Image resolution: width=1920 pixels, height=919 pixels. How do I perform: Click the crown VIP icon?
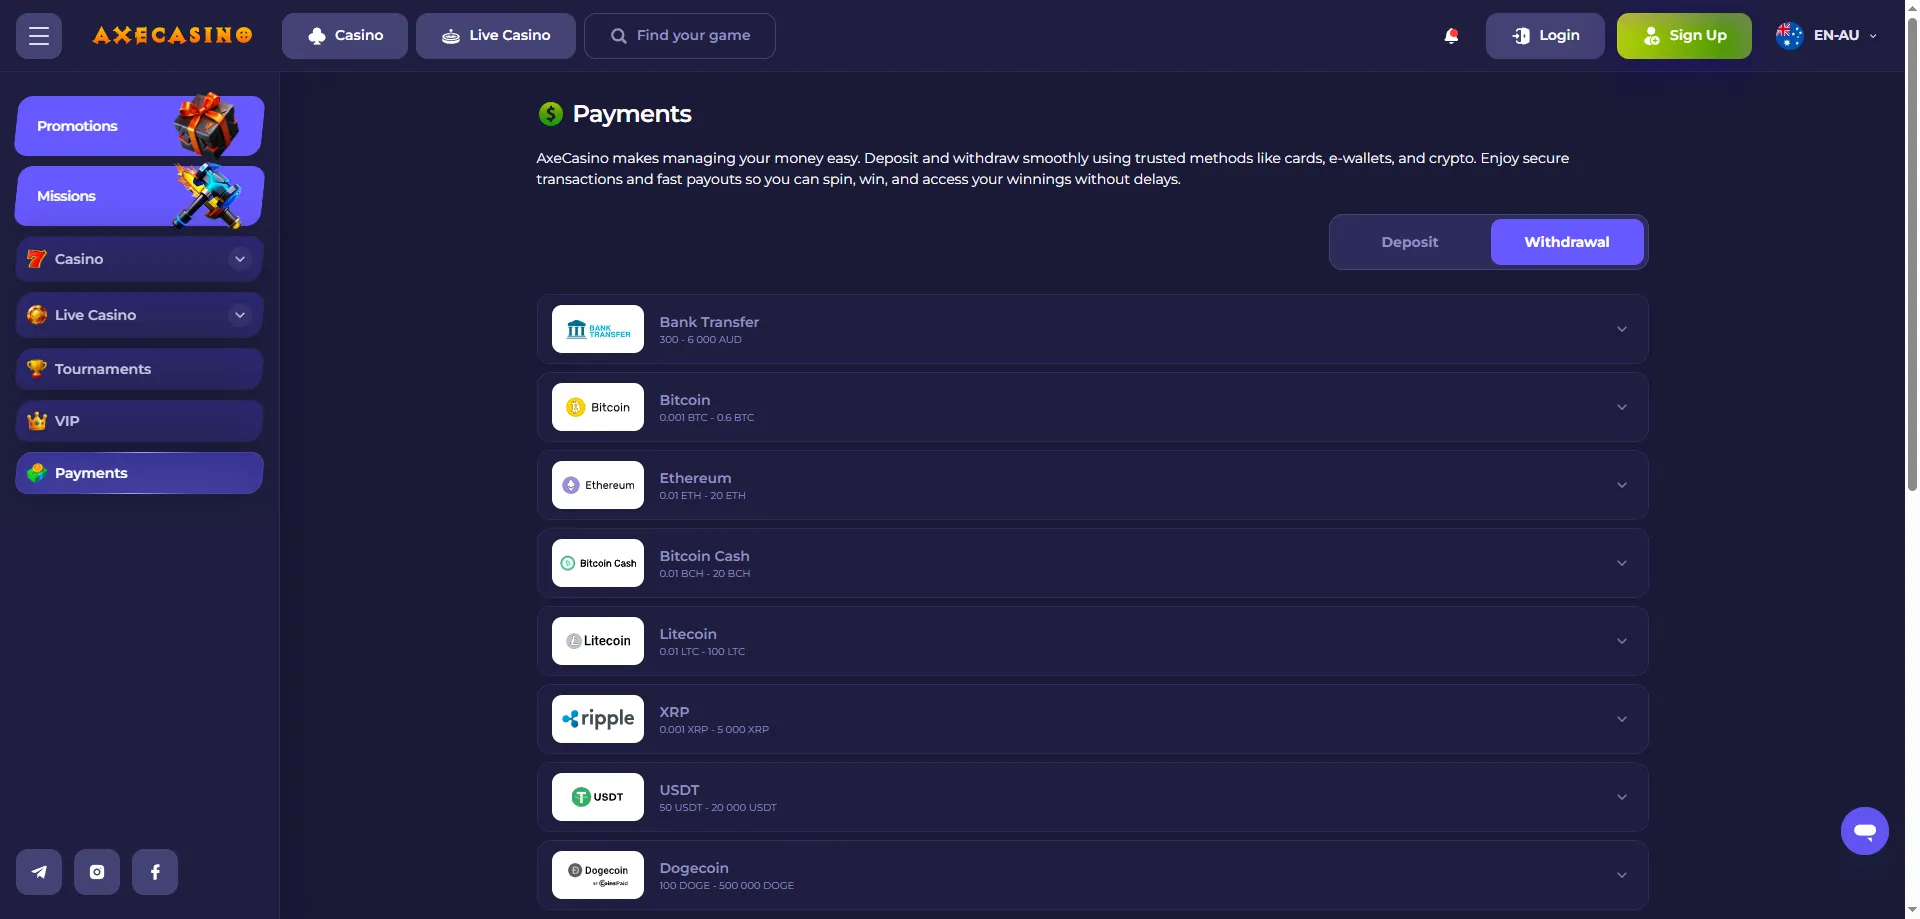pos(37,421)
